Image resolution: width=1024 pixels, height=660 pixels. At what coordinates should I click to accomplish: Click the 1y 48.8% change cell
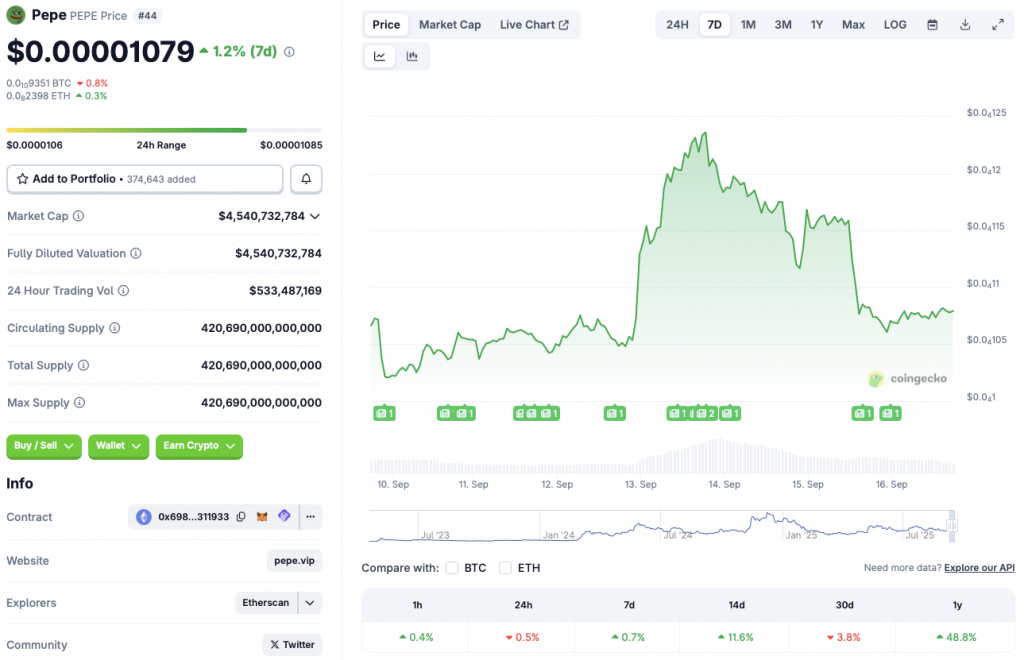(956, 637)
